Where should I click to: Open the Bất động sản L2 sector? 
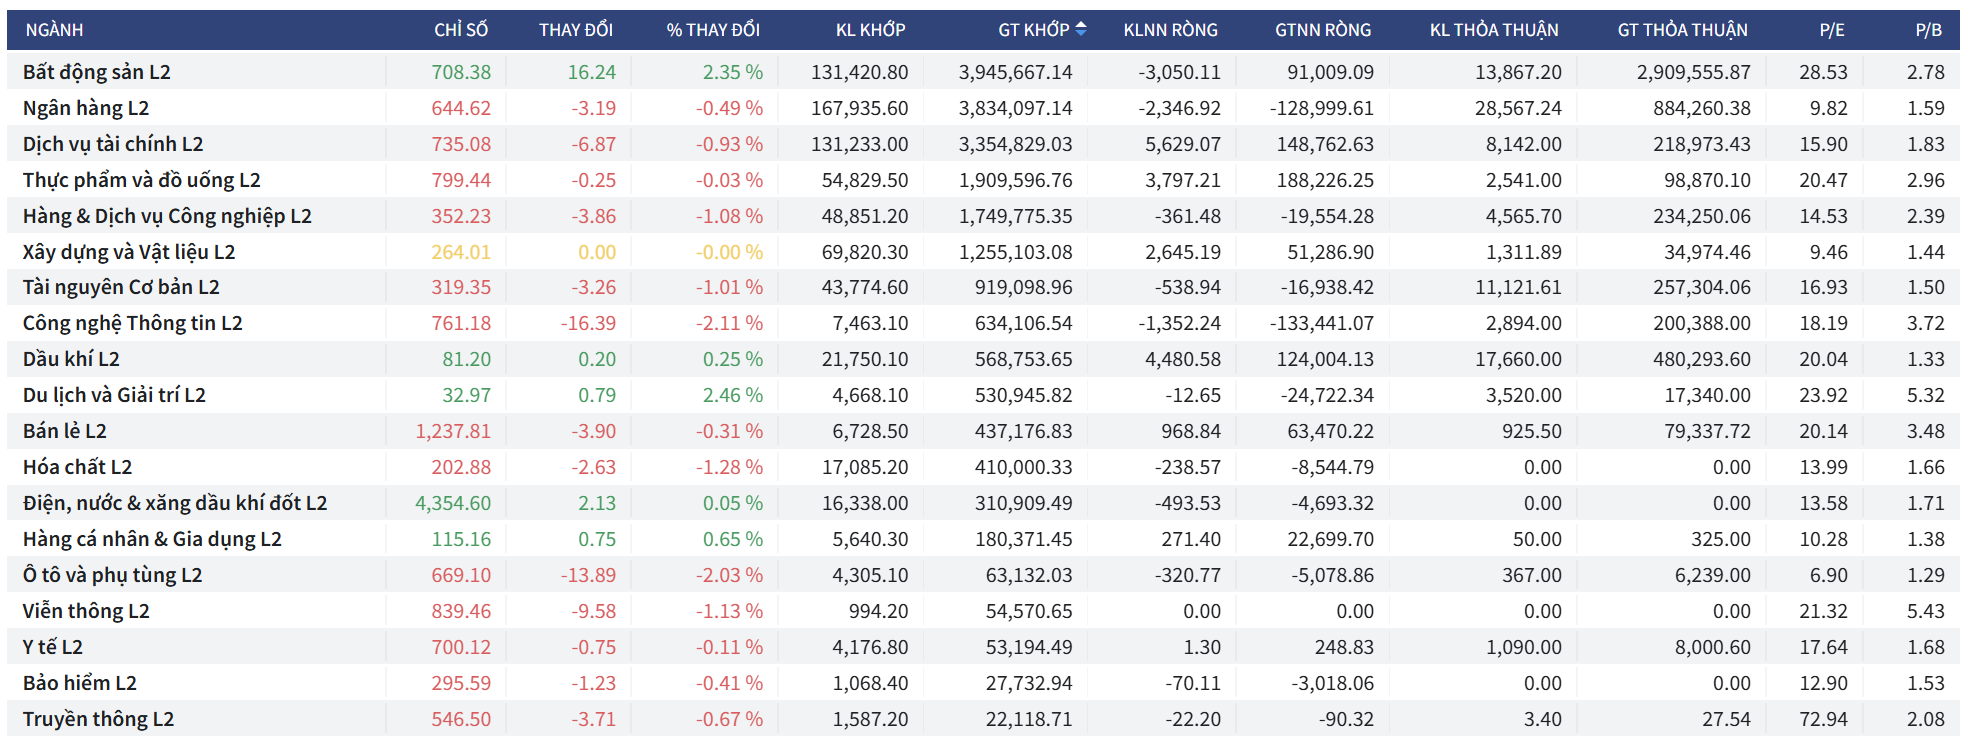point(97,72)
